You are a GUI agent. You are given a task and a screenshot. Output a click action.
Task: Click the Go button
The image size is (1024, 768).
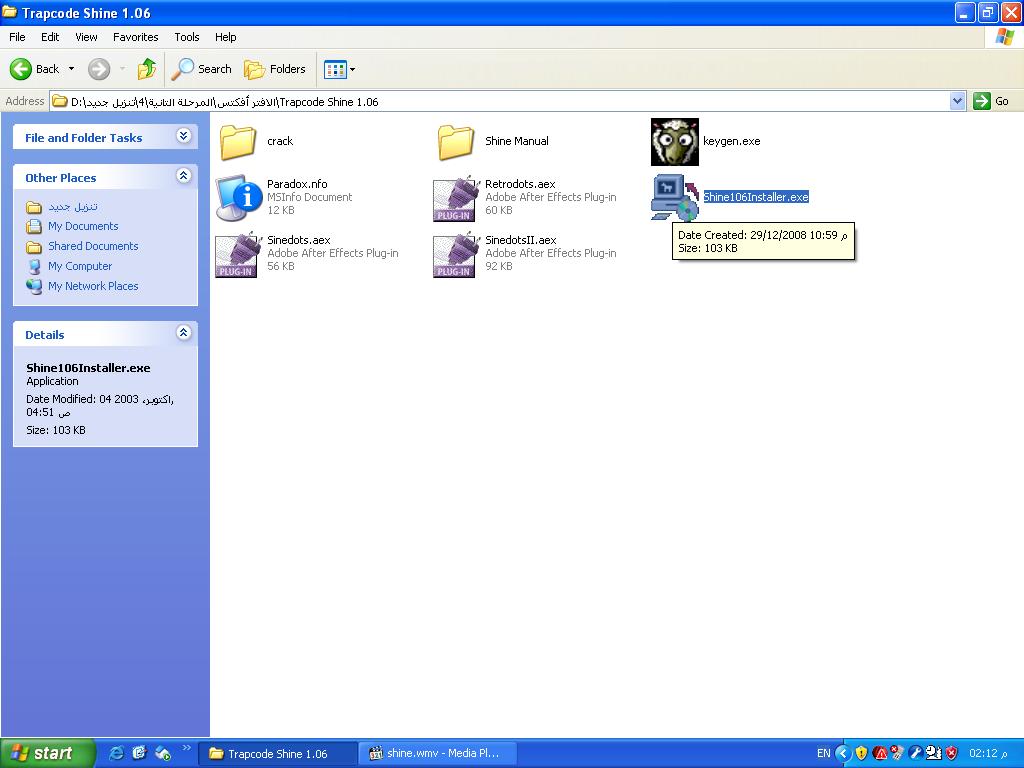[x=991, y=101]
